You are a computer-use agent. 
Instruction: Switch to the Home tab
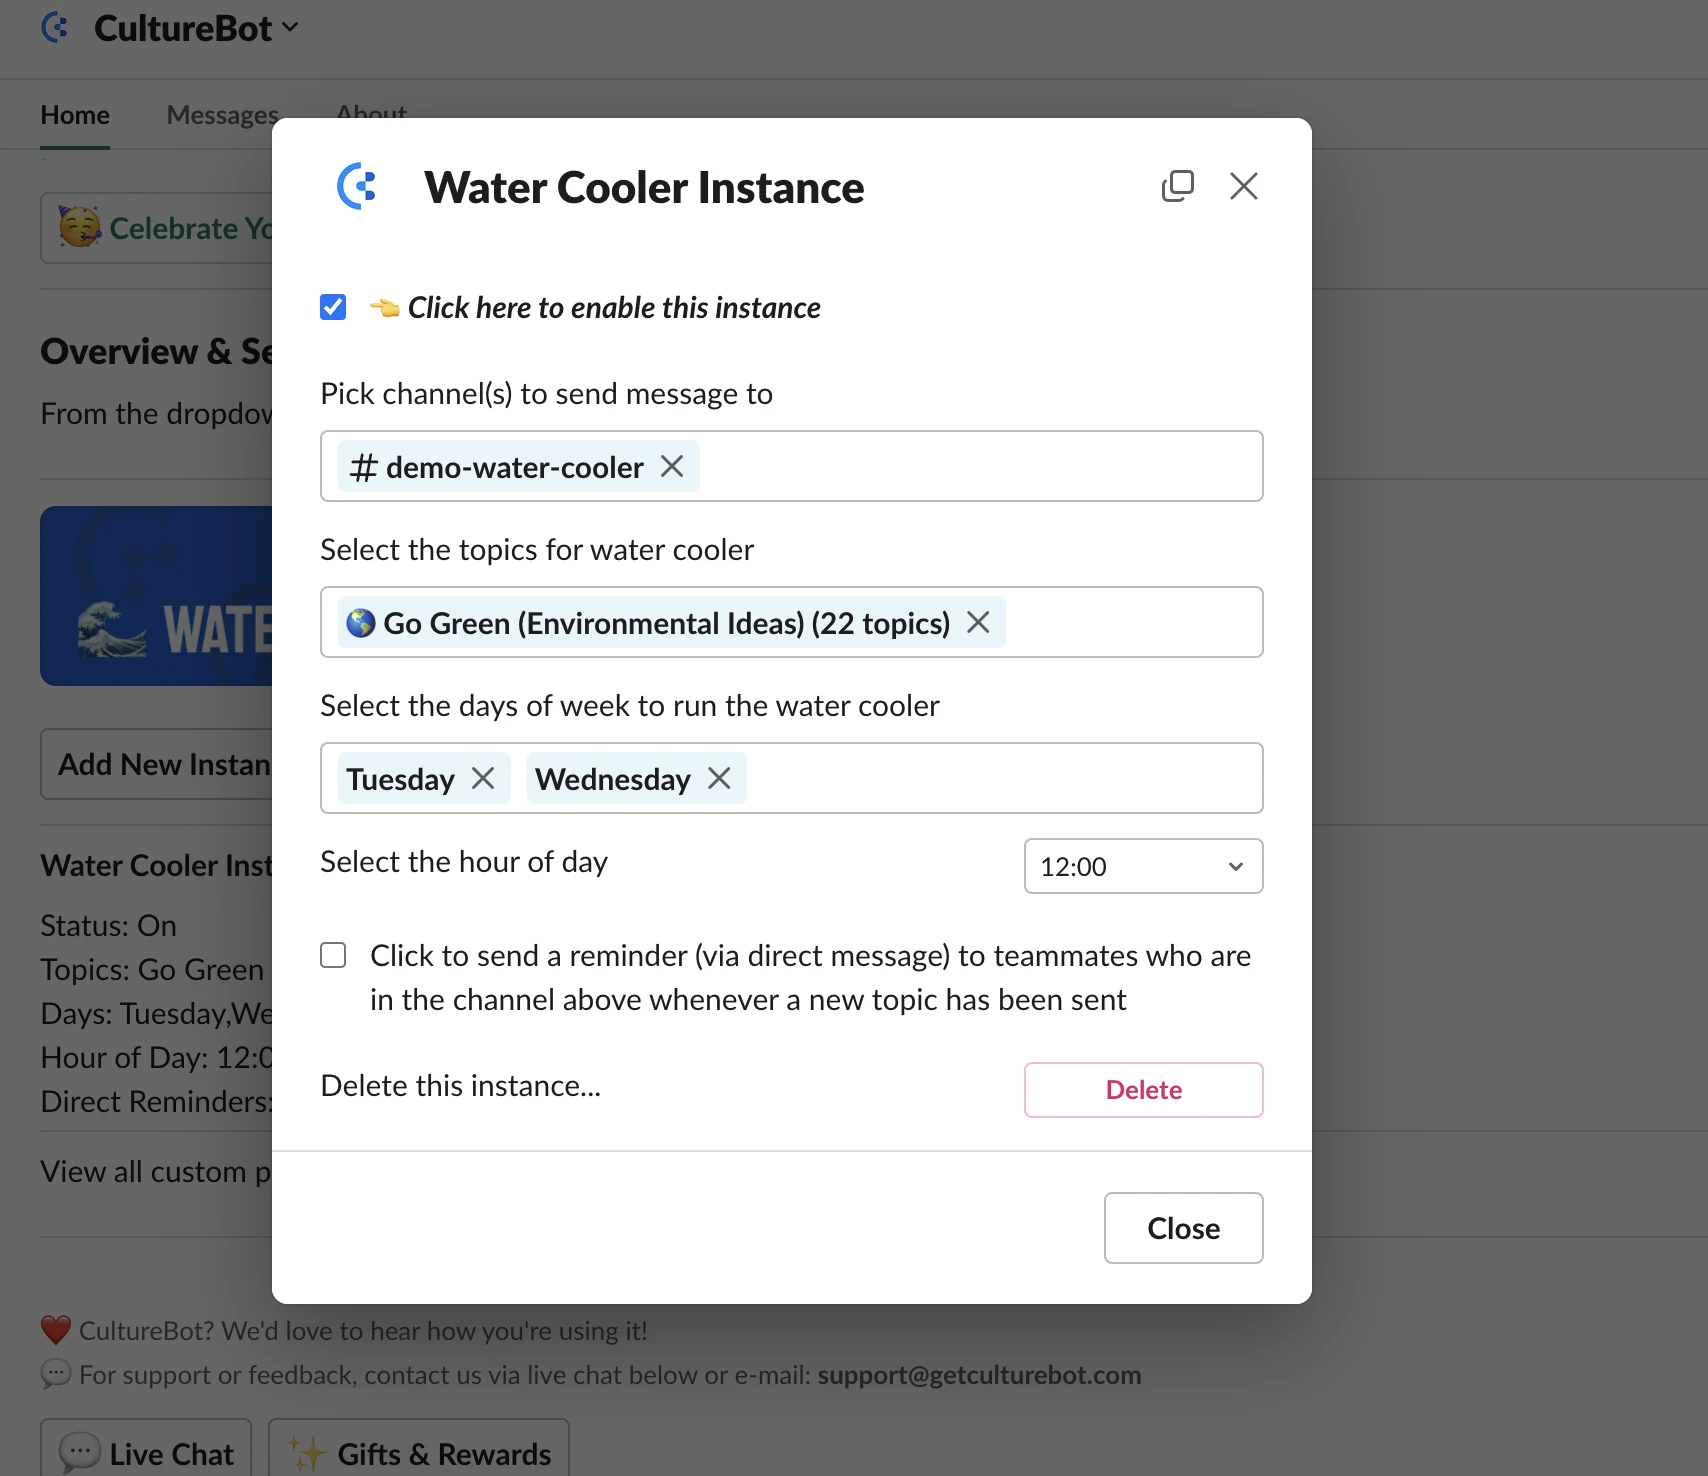75,115
